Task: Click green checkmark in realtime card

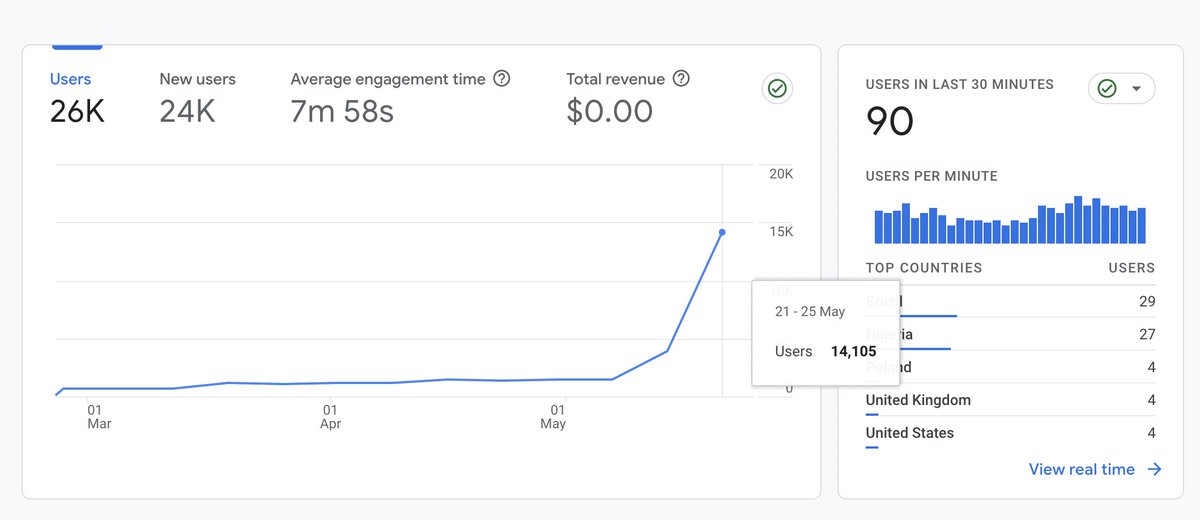Action: 1107,89
